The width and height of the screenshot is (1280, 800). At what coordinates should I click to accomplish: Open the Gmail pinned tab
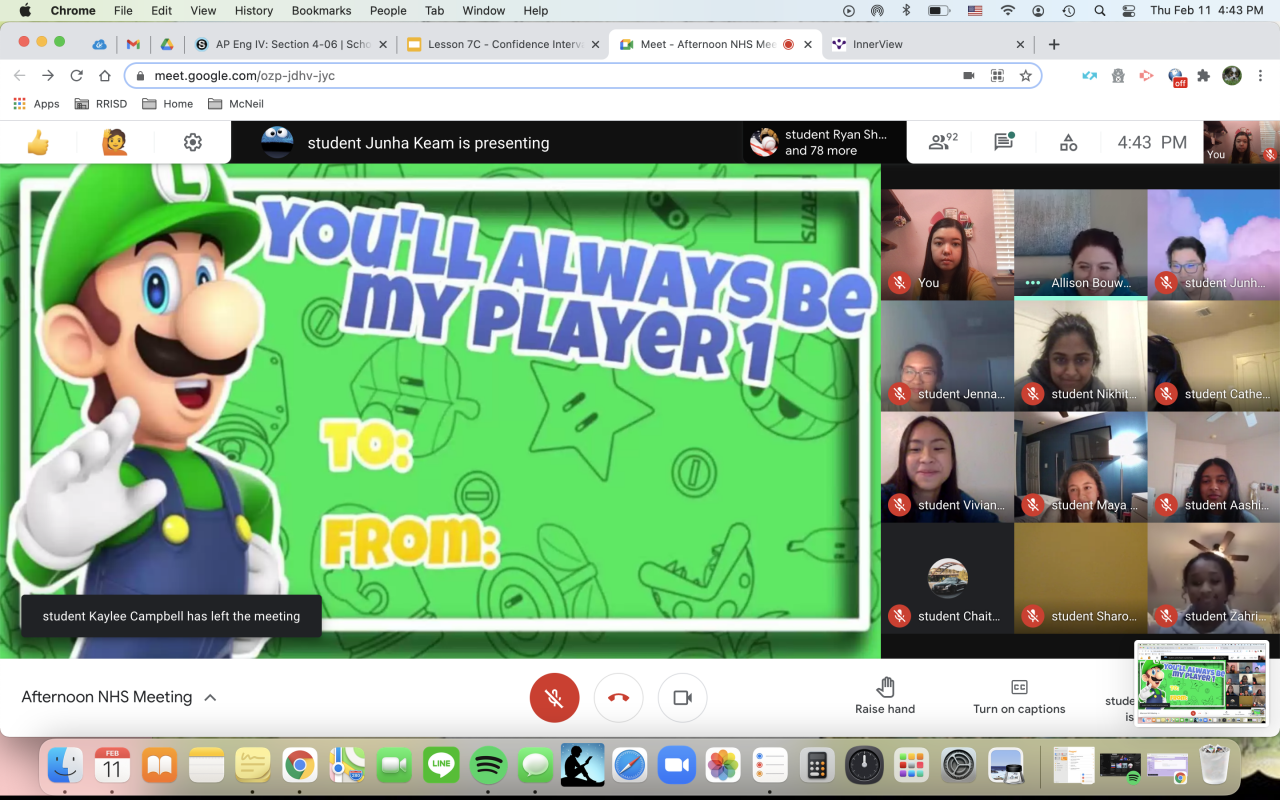[133, 44]
